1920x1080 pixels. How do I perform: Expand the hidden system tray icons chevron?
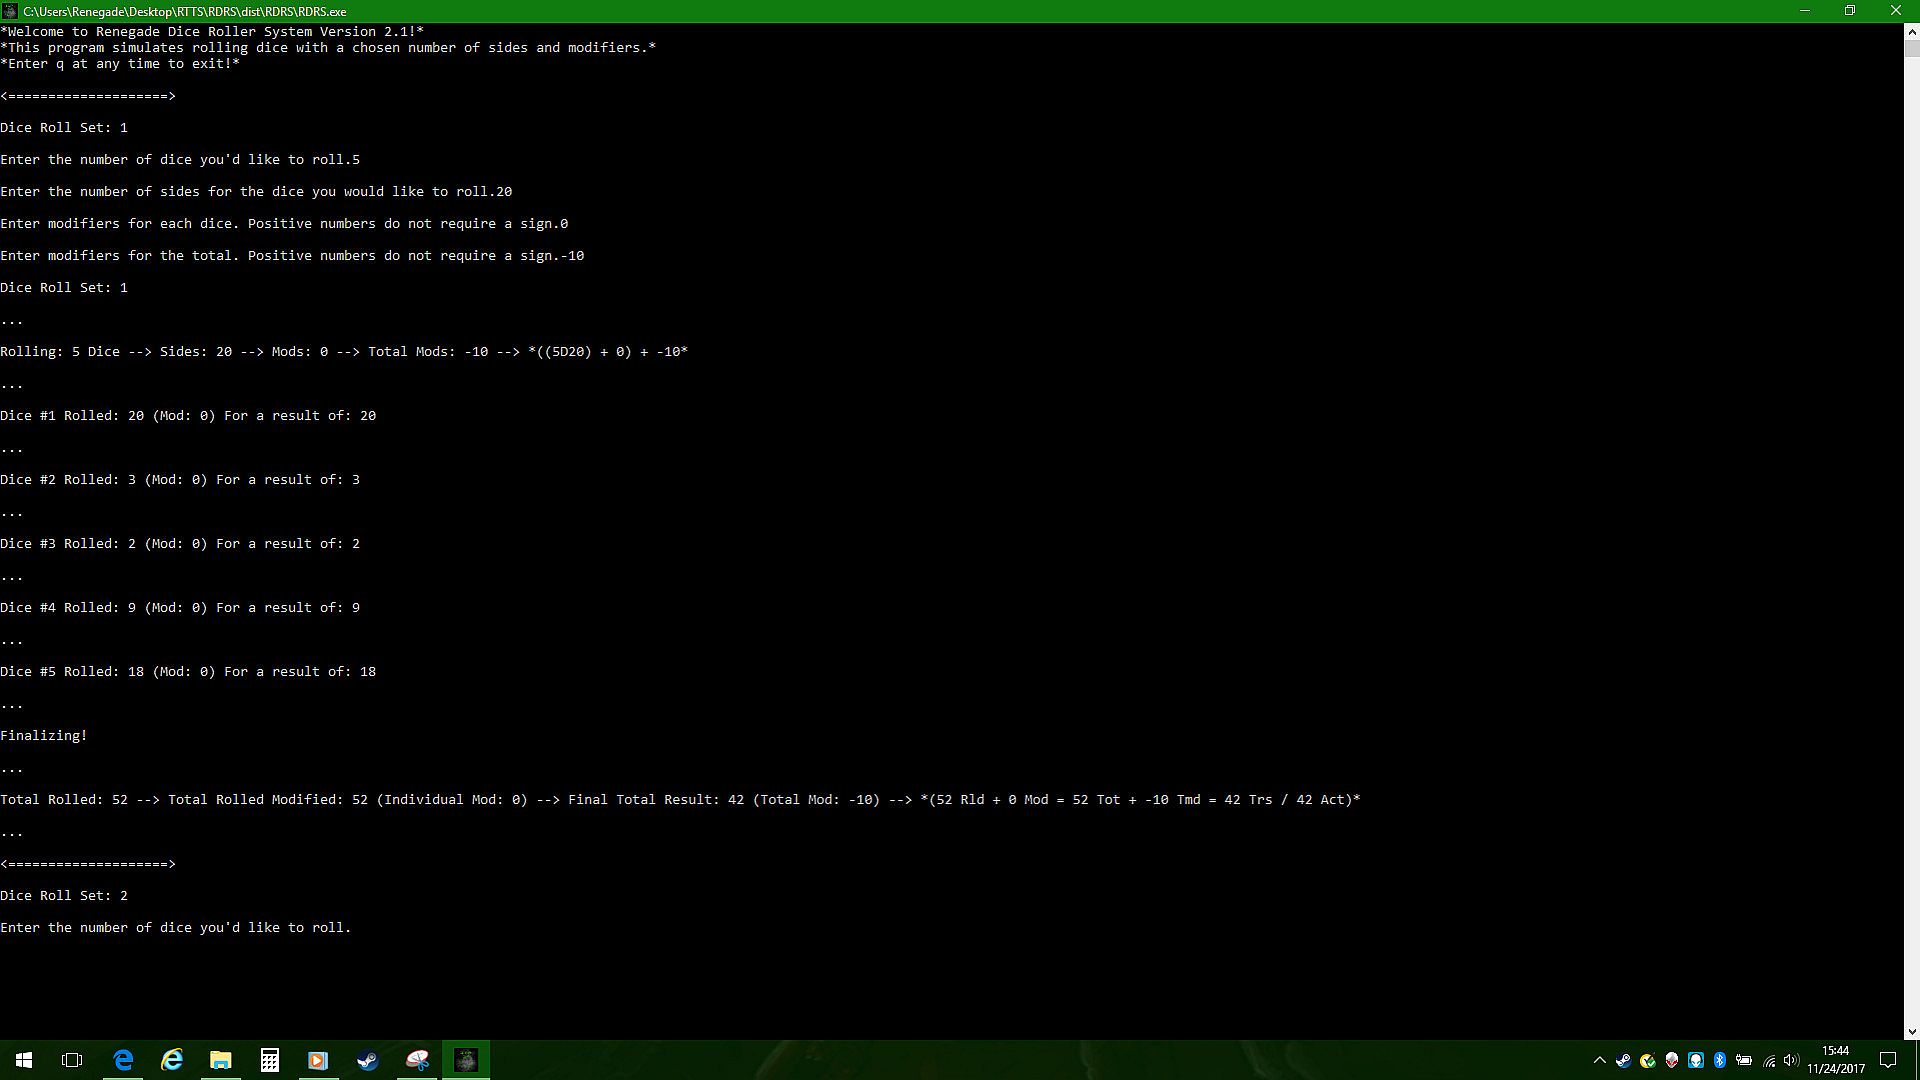click(x=1599, y=1060)
